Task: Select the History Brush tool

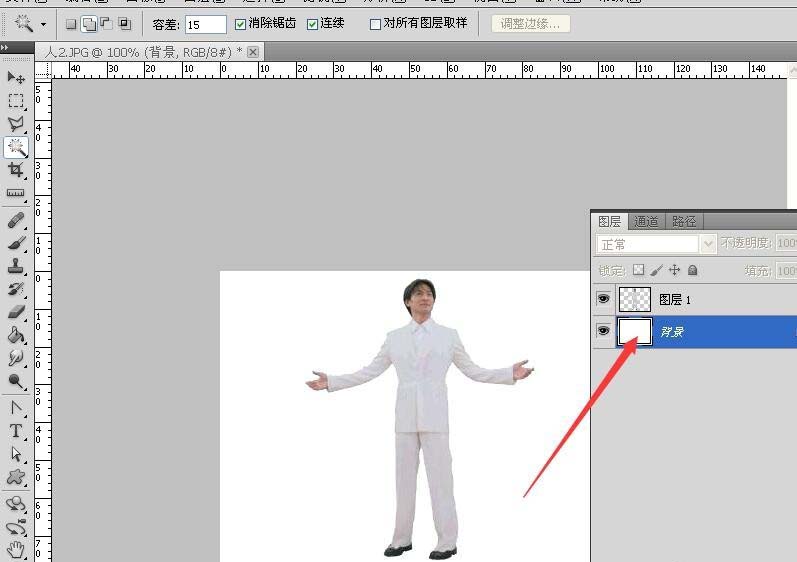Action: coord(16,289)
